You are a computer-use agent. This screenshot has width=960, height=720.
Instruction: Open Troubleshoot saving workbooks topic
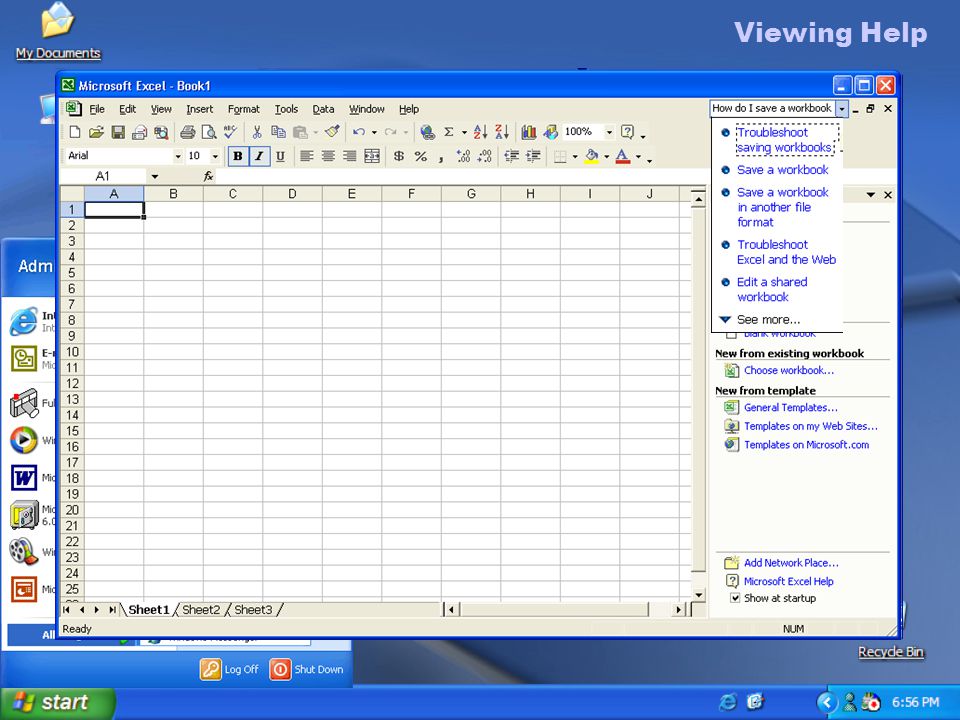tap(784, 140)
